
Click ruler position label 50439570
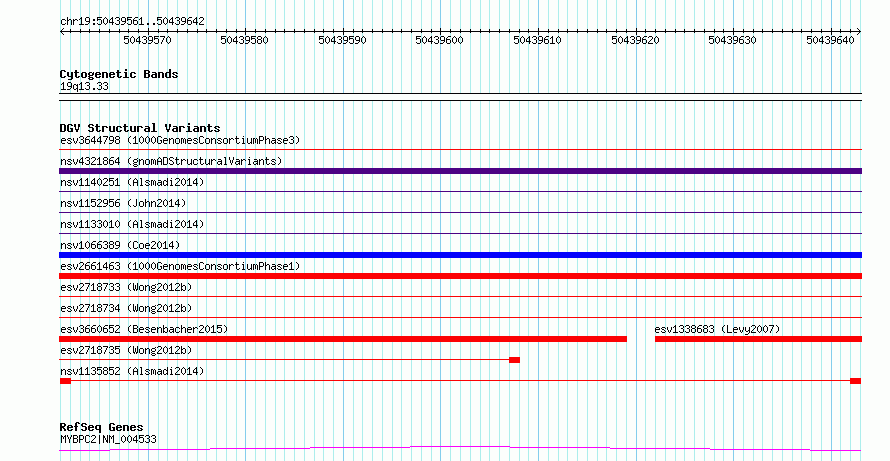pyautogui.click(x=147, y=40)
